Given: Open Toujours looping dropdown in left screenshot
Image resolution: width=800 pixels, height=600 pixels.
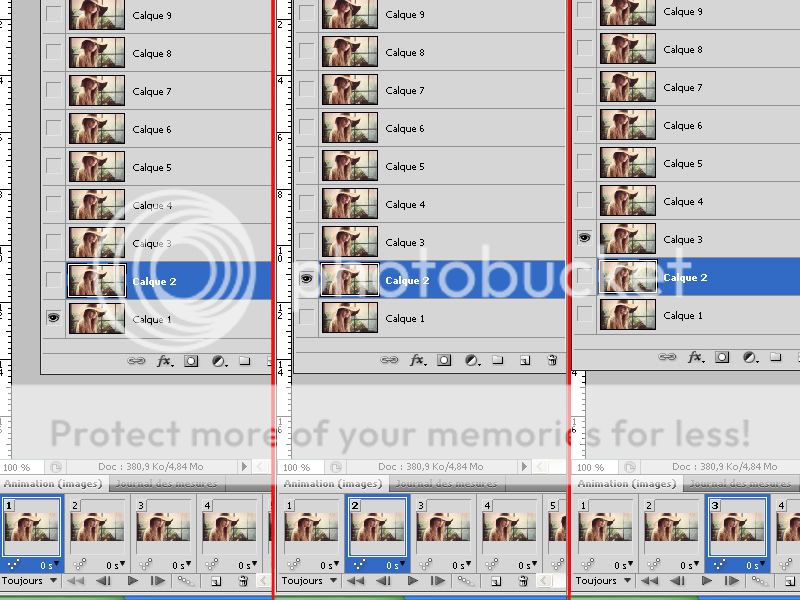Looking at the screenshot, I should 30,581.
